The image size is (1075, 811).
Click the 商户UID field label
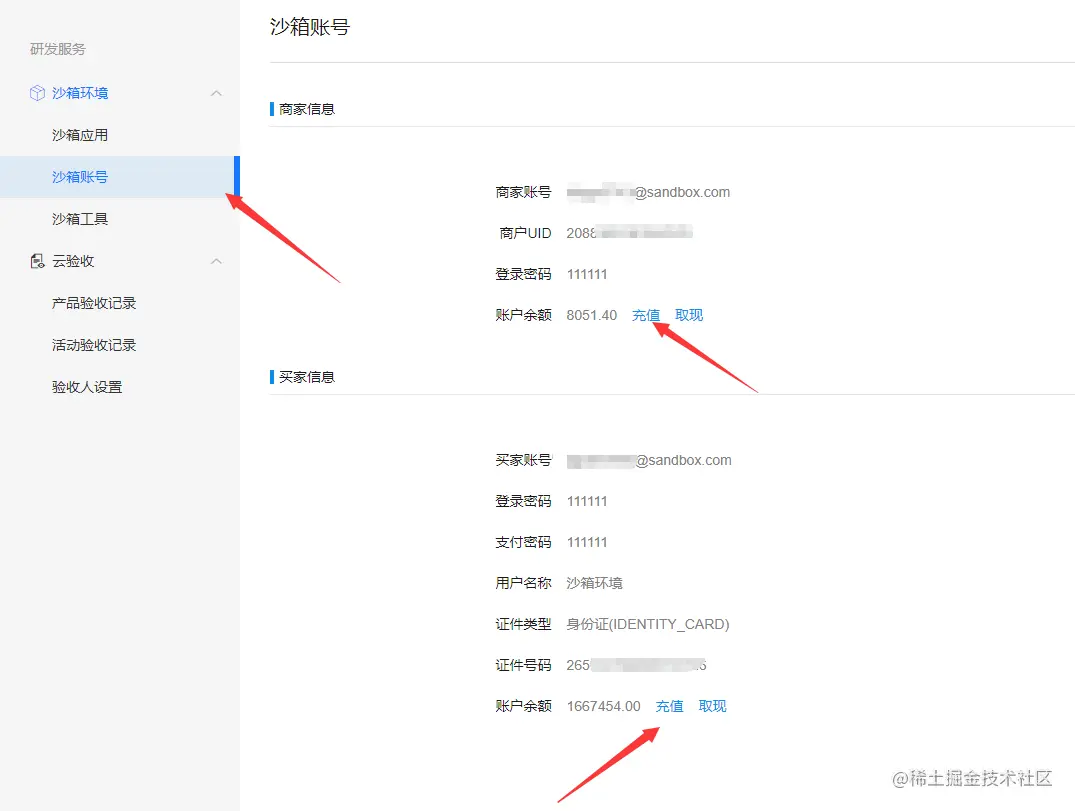tap(525, 233)
